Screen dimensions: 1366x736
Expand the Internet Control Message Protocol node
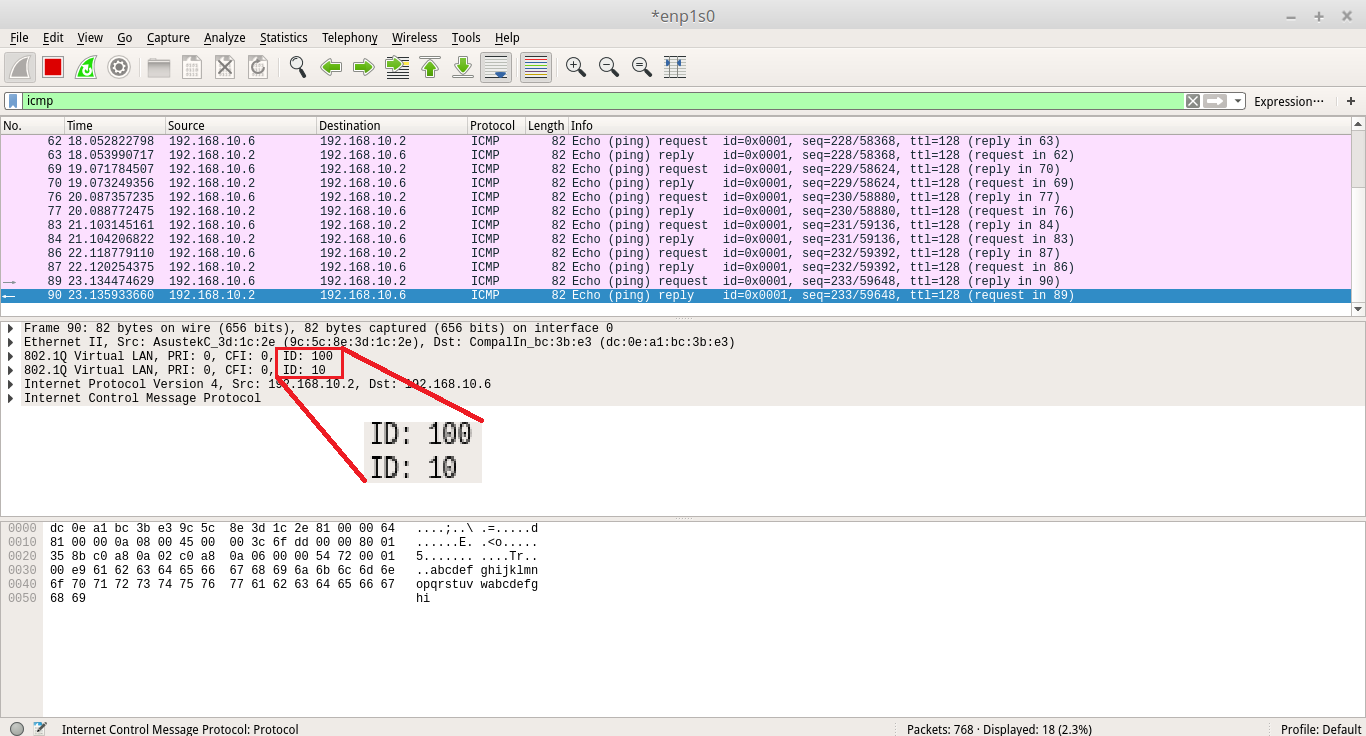coord(11,398)
